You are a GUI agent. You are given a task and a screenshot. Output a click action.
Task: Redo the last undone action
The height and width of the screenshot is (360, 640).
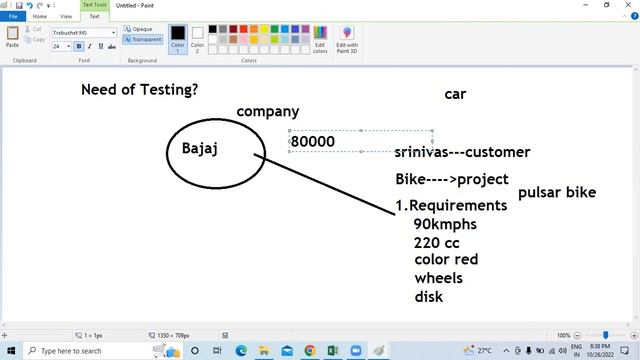(x=40, y=5)
